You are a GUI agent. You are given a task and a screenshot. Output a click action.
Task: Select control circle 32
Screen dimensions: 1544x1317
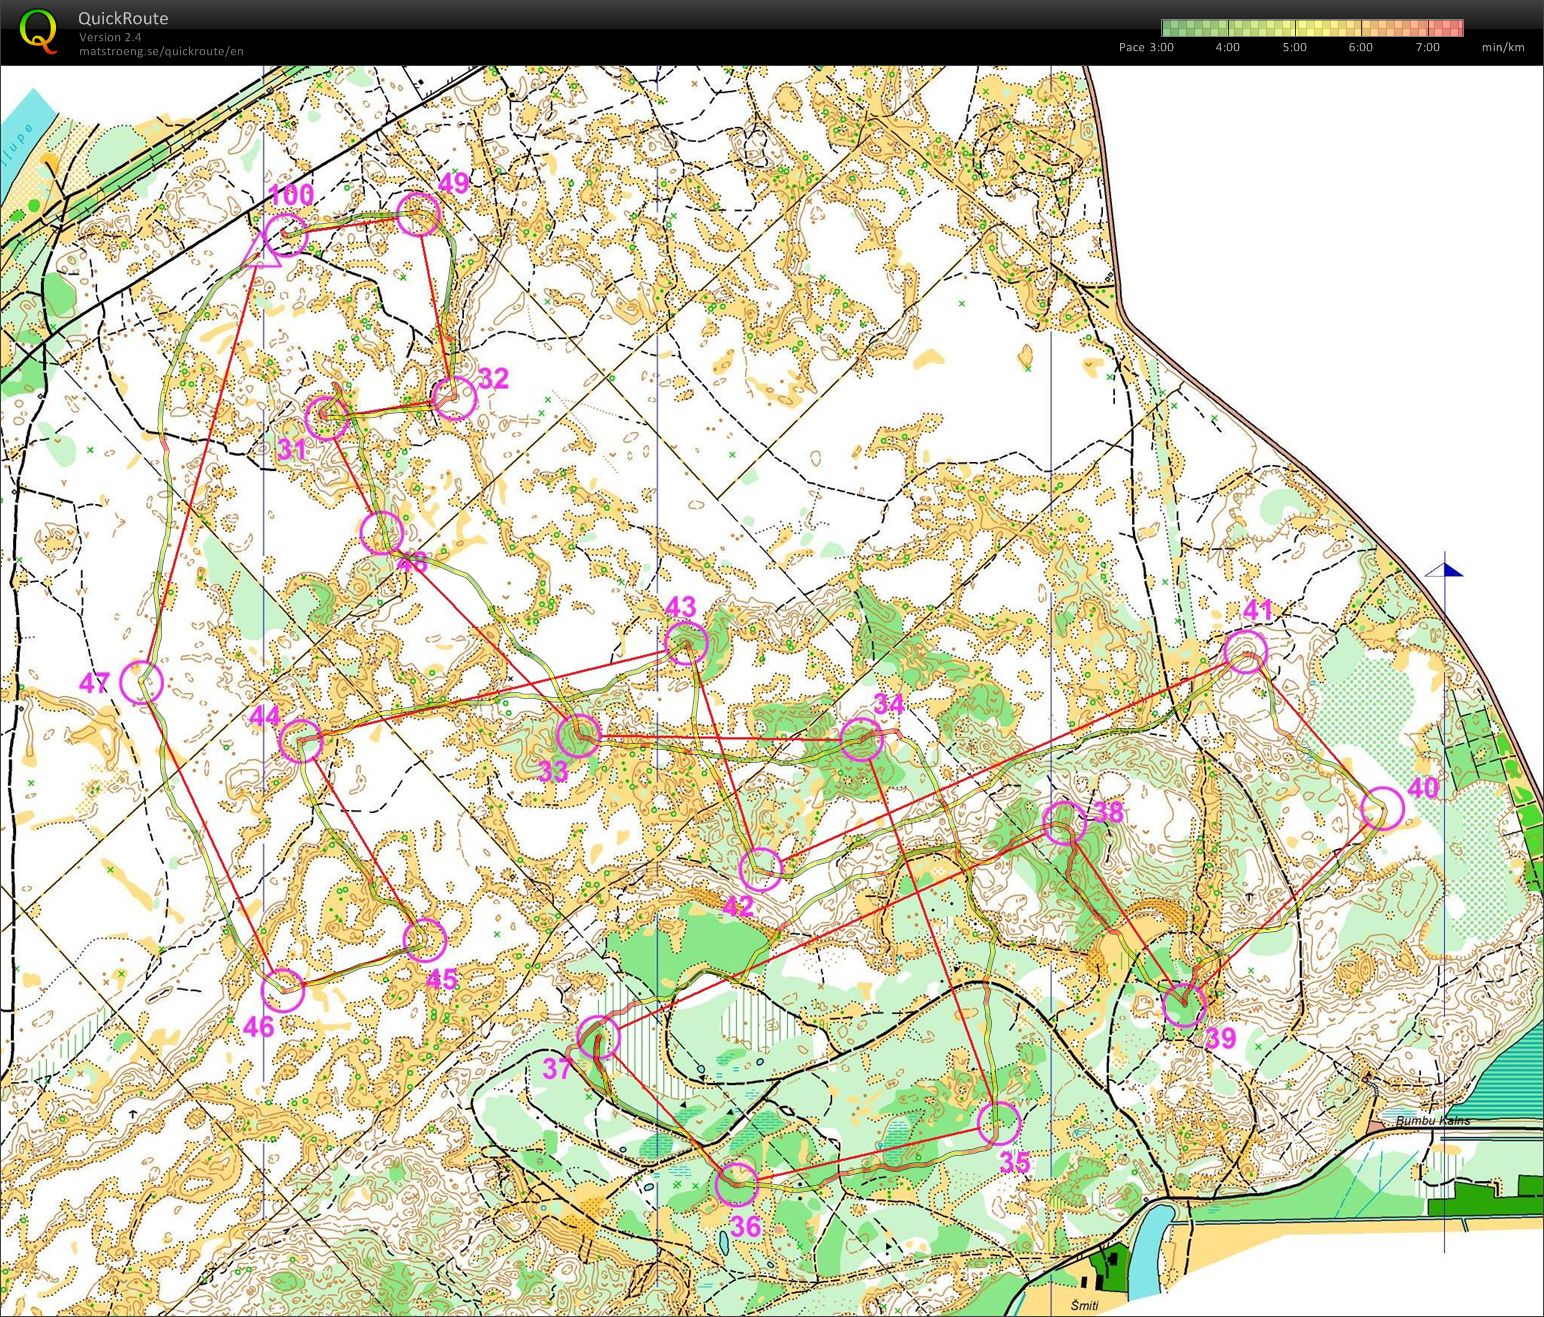[453, 398]
